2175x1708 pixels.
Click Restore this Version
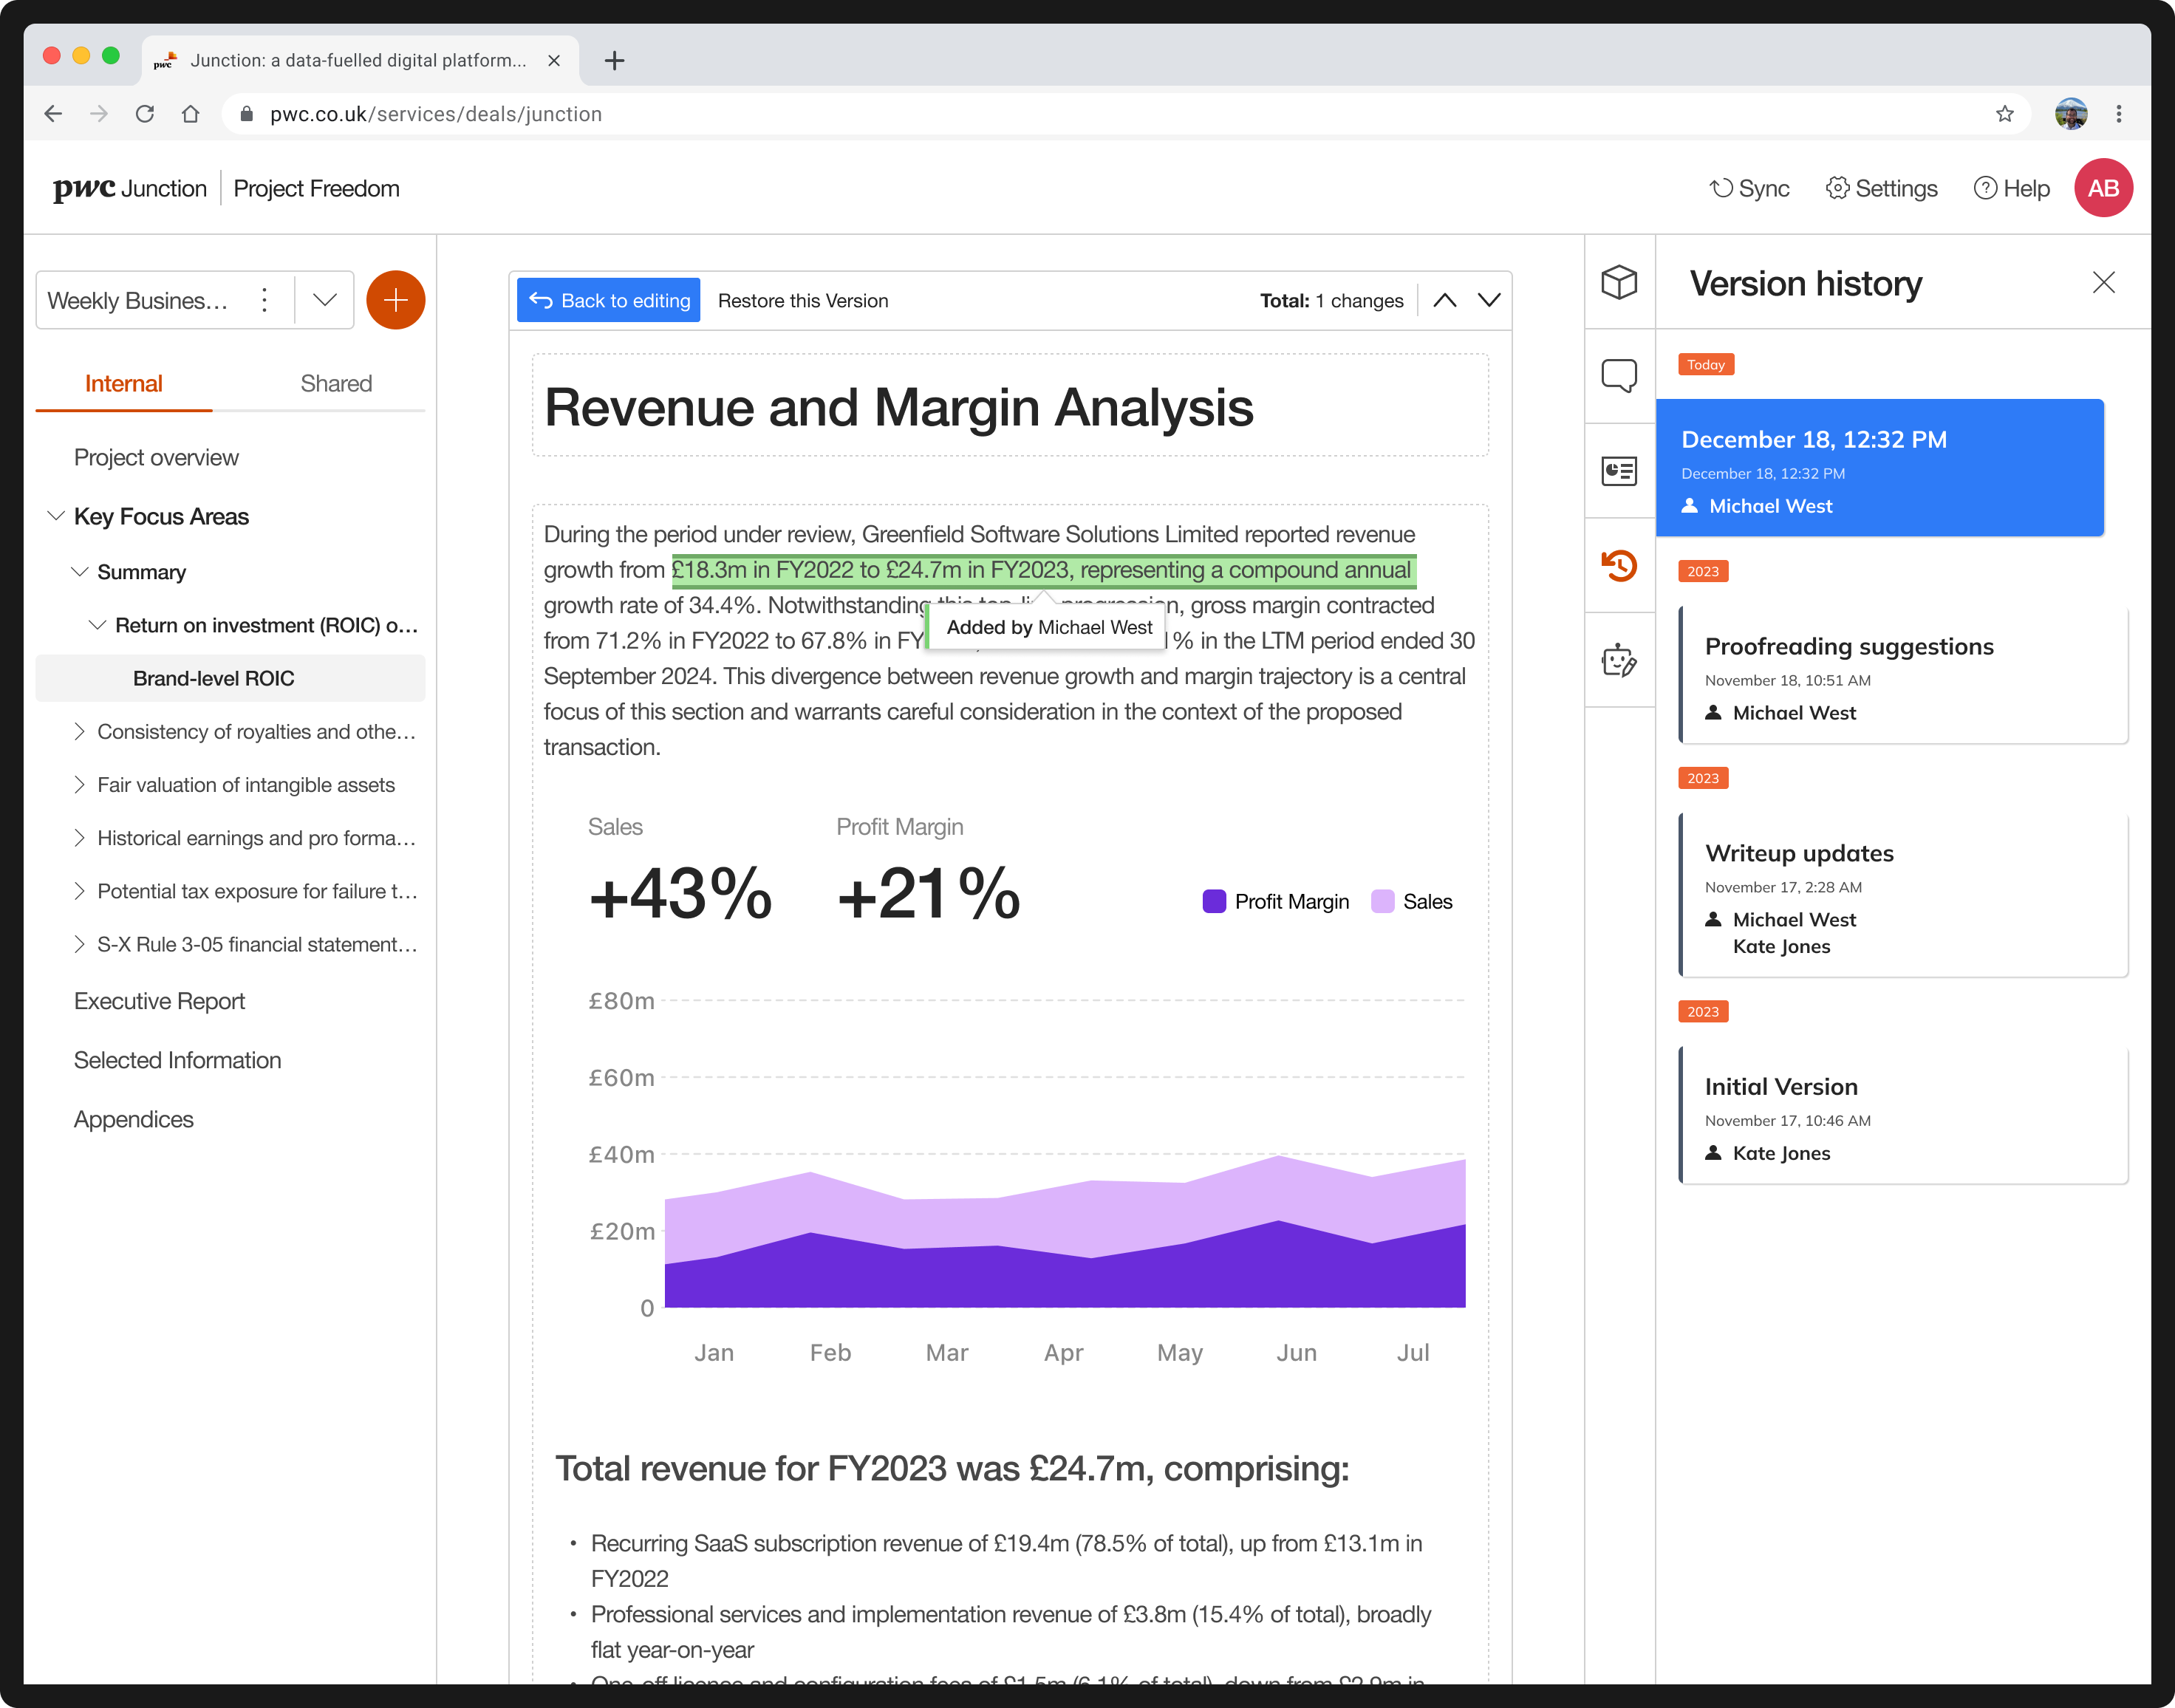coord(802,301)
